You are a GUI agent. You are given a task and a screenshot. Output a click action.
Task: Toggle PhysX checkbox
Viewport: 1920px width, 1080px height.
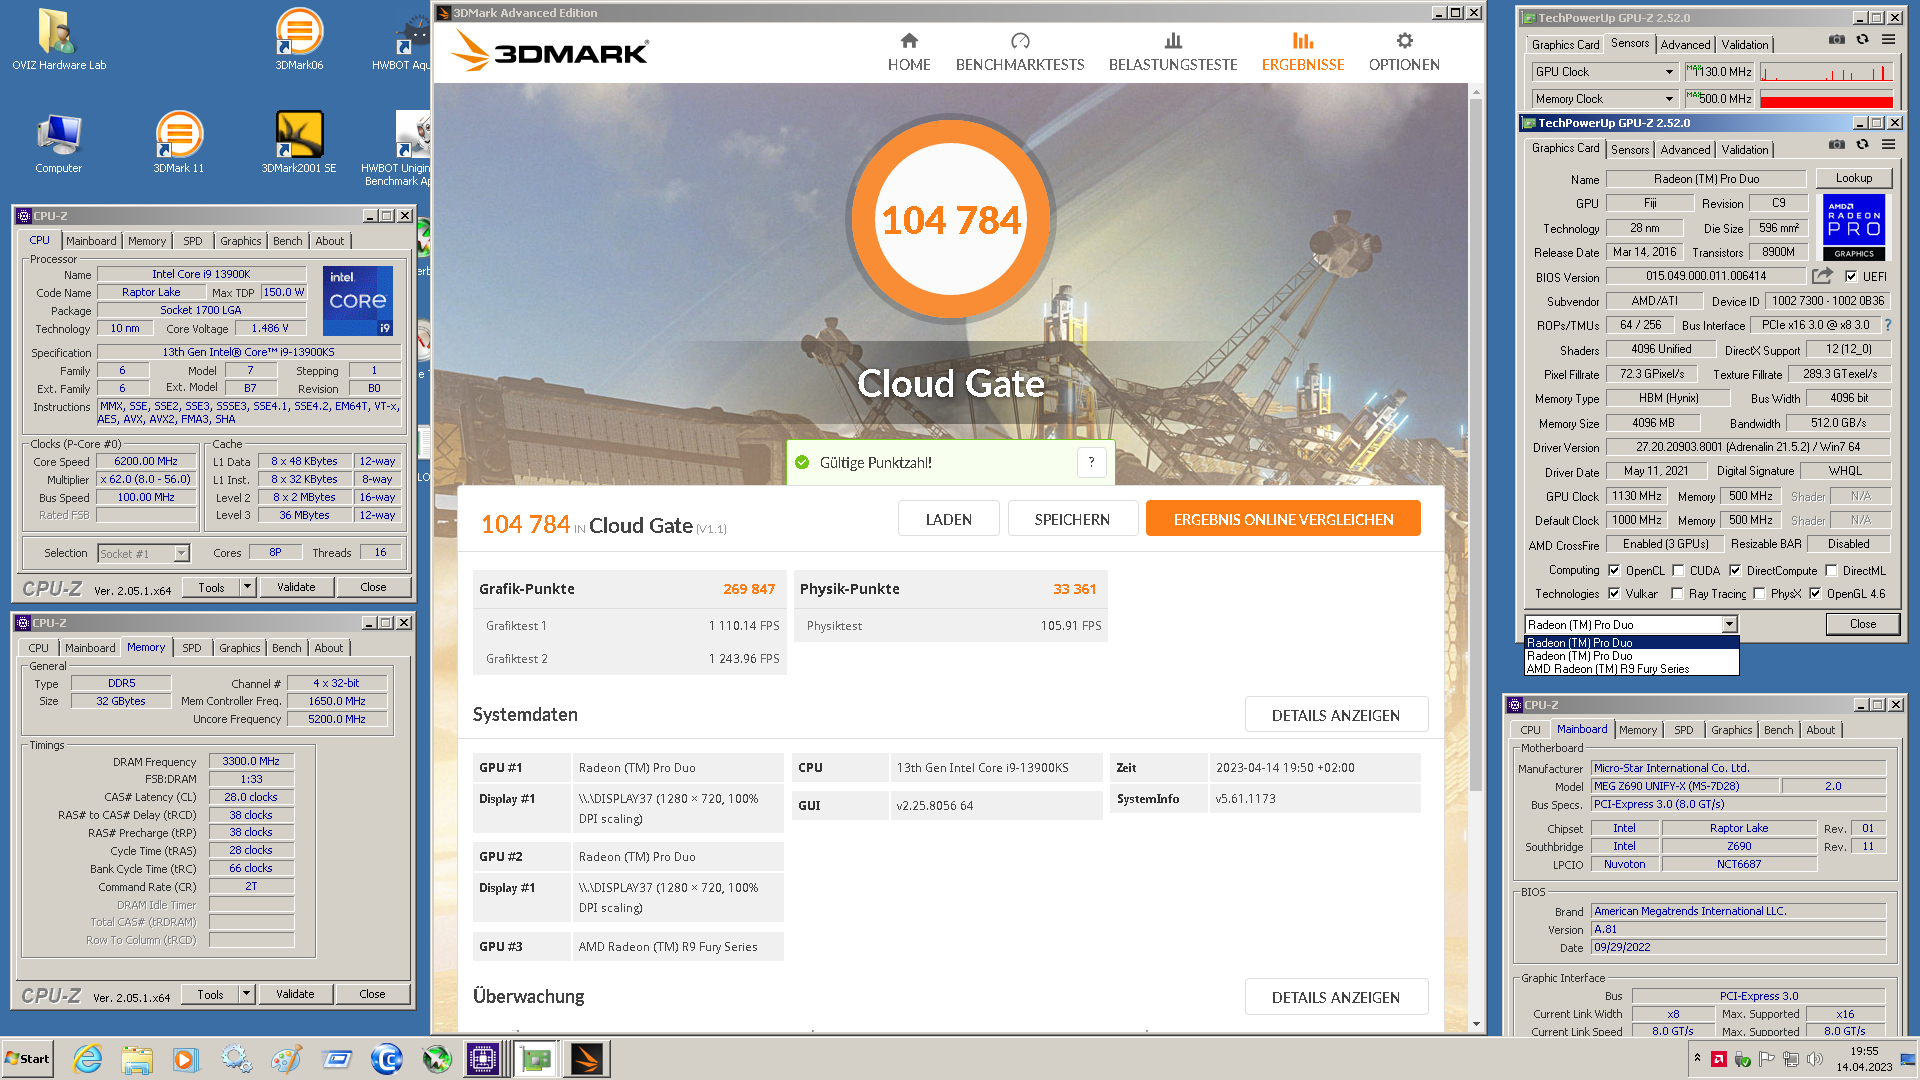1758,594
